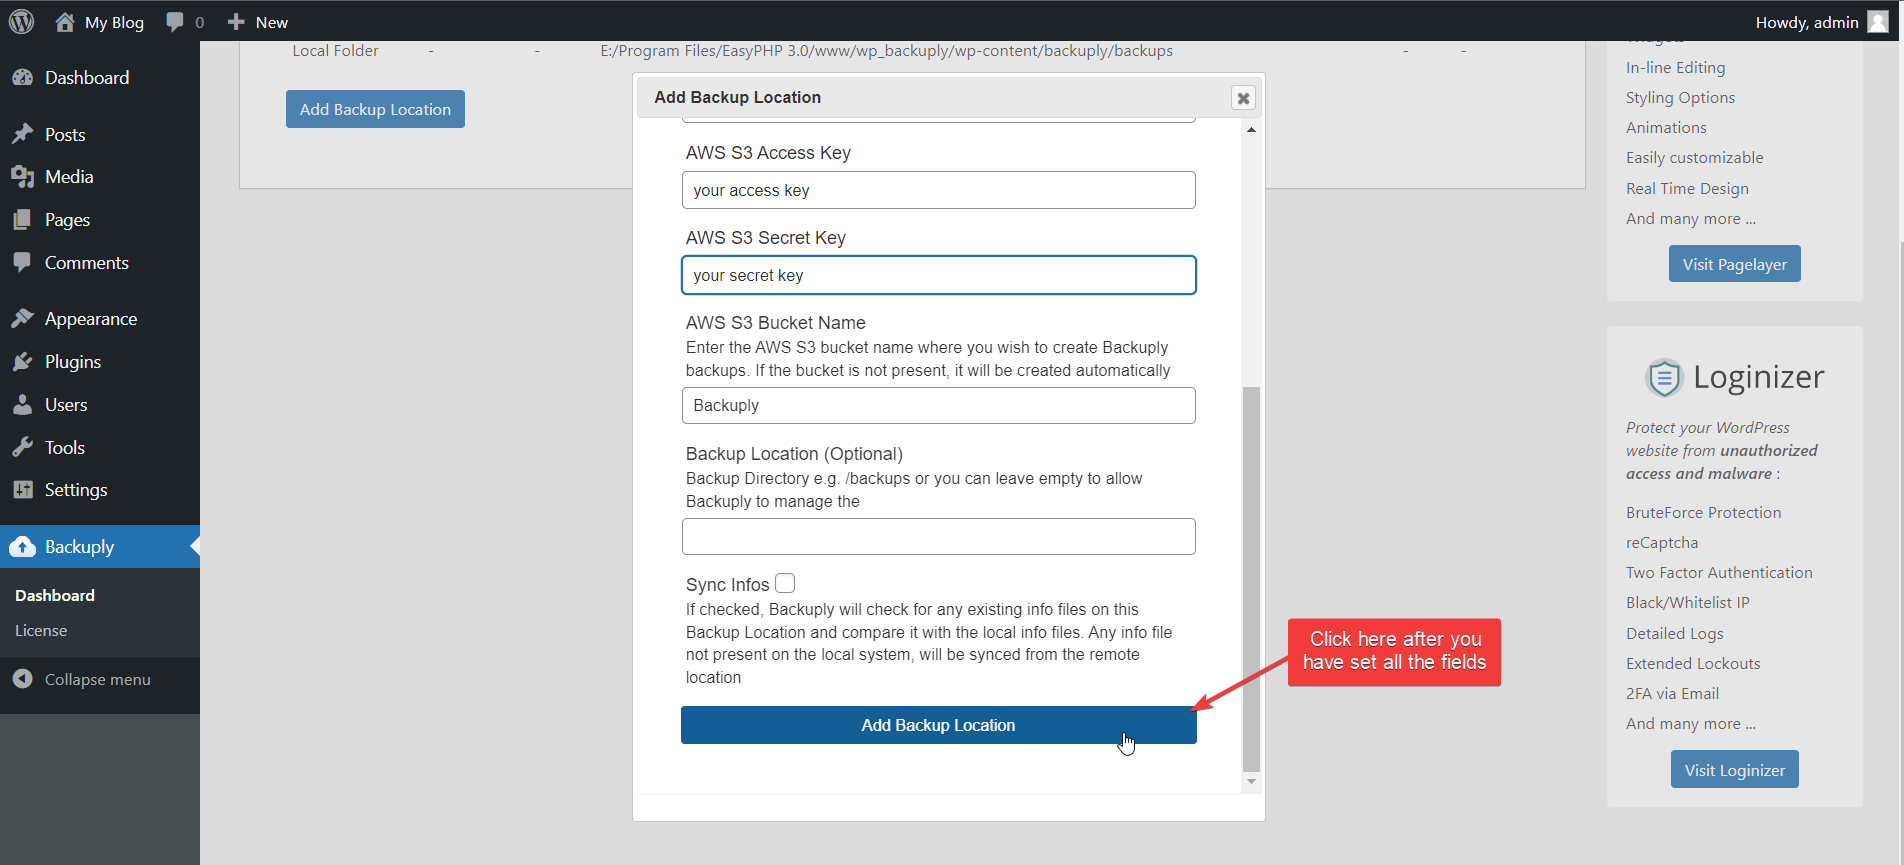Click the BruteForce Protection text
Screen dimensions: 1904x865
[x=1703, y=512]
